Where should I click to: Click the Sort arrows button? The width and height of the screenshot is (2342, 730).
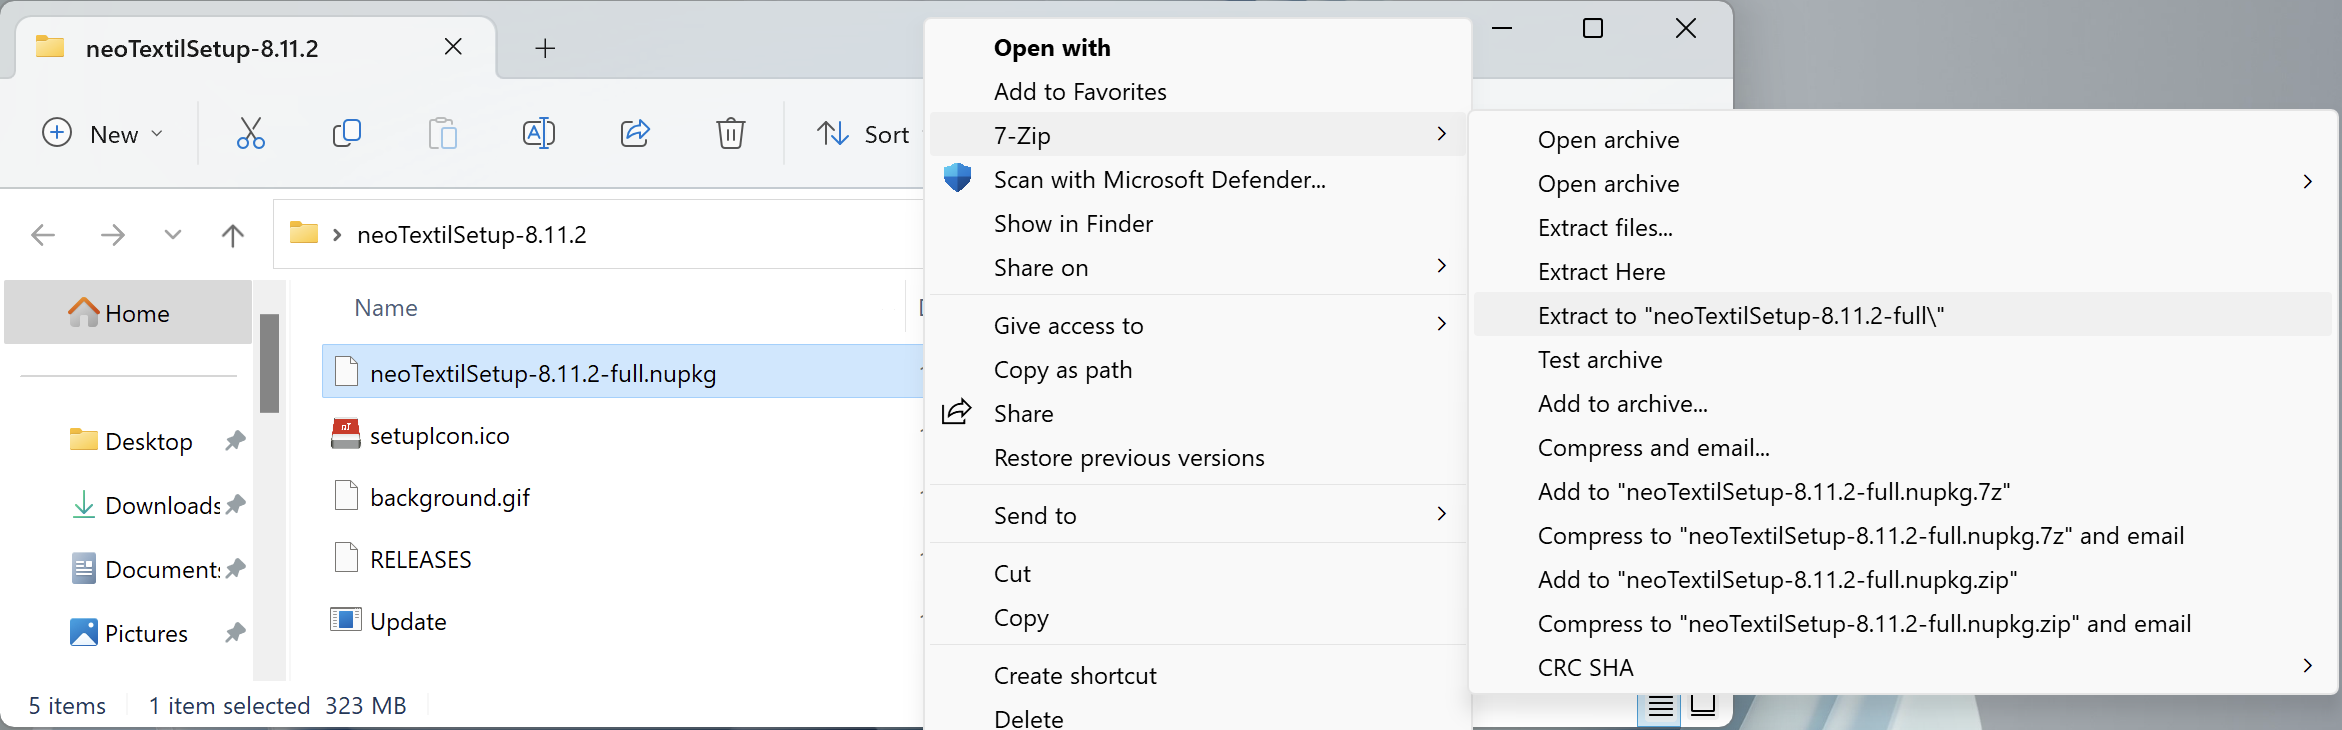tap(862, 134)
